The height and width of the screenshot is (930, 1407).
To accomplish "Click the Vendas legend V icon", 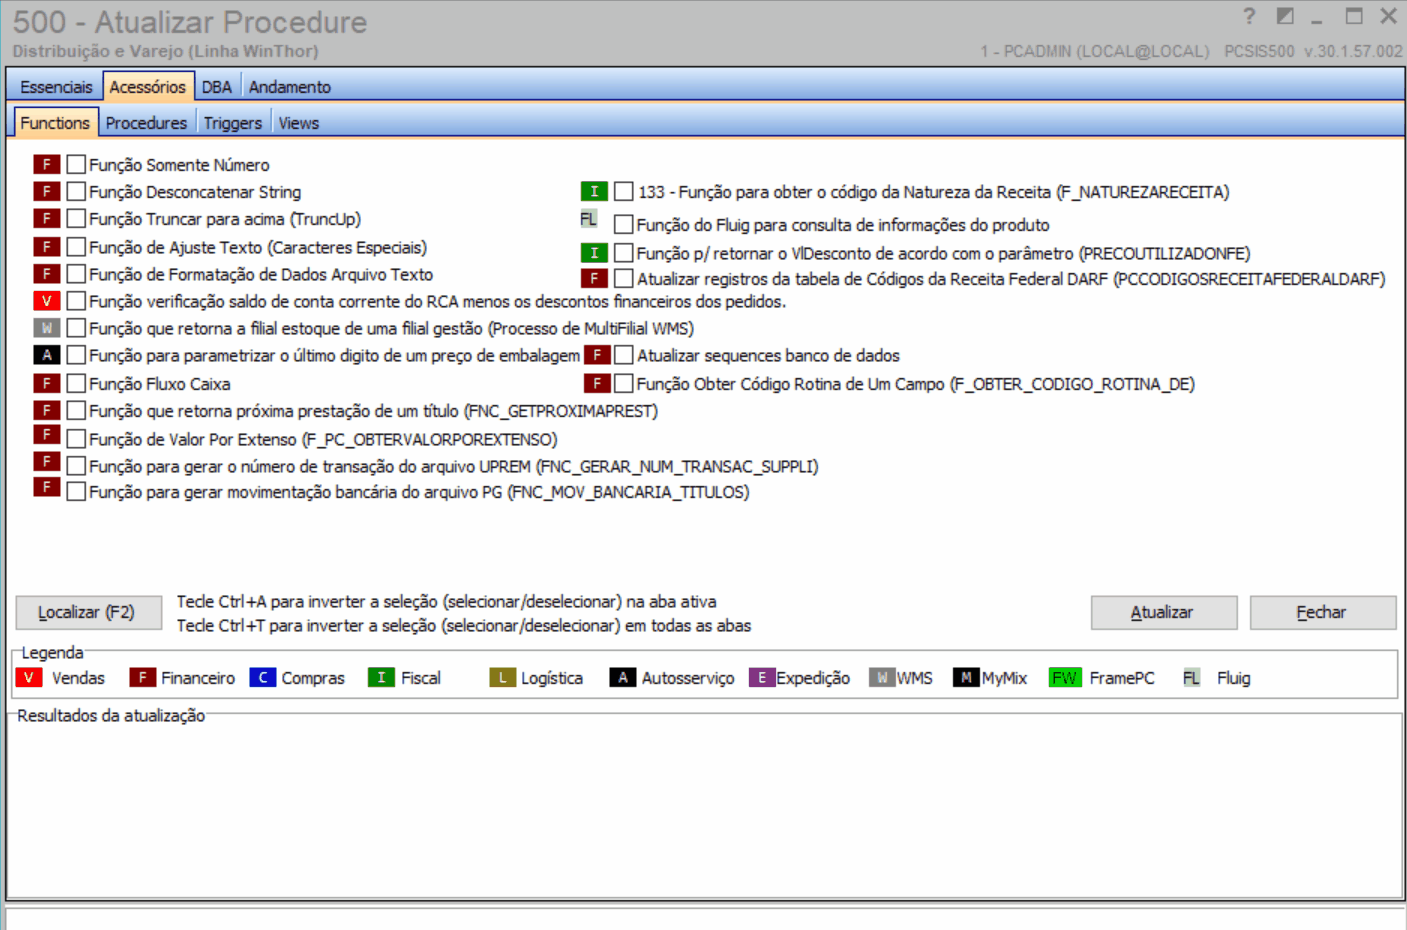I will tap(29, 678).
